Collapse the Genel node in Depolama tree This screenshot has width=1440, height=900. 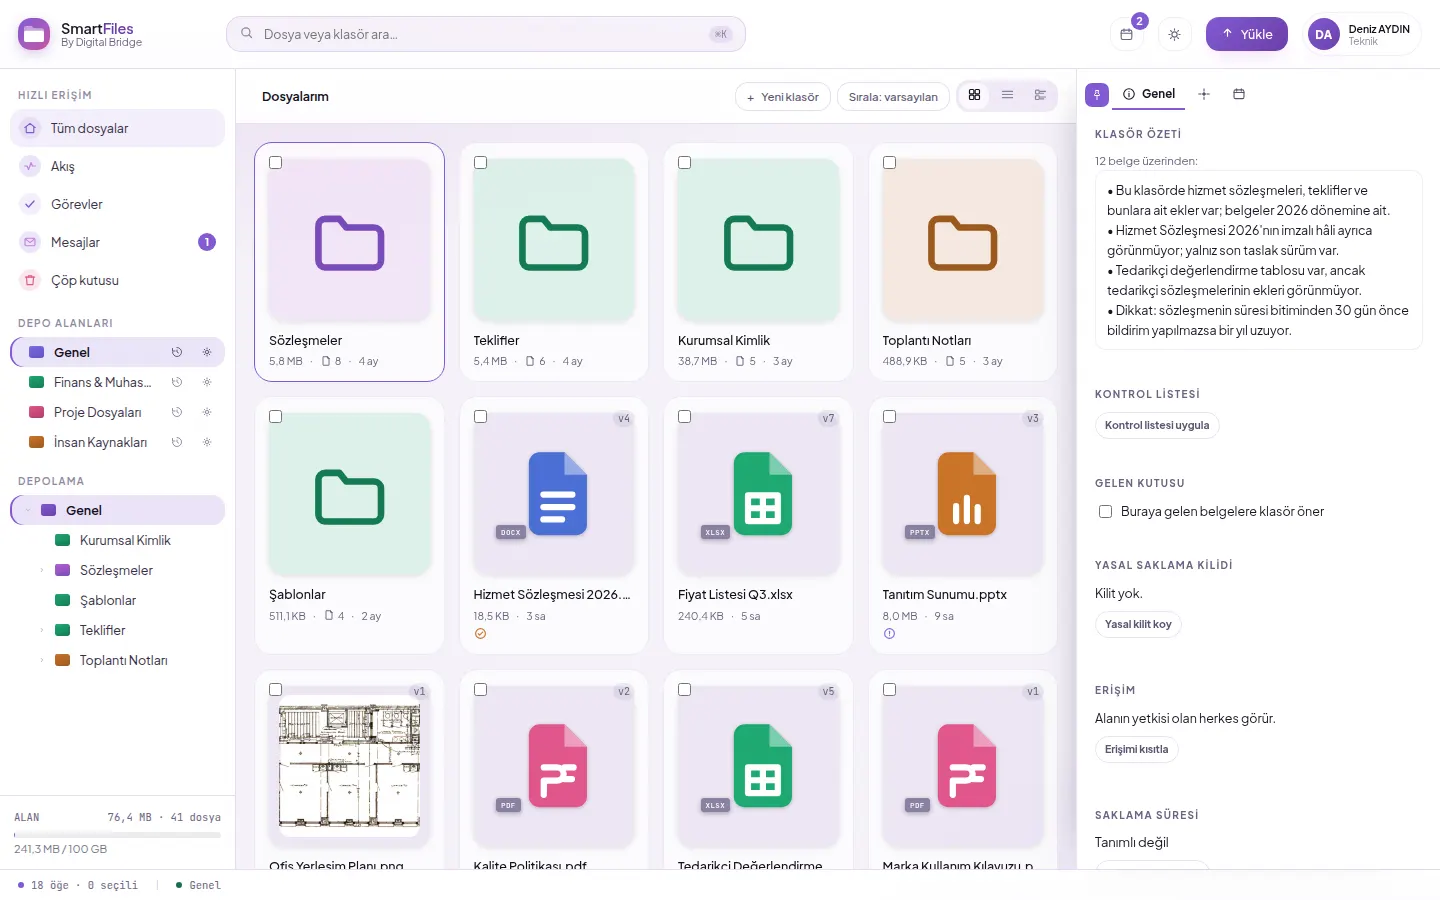click(28, 510)
